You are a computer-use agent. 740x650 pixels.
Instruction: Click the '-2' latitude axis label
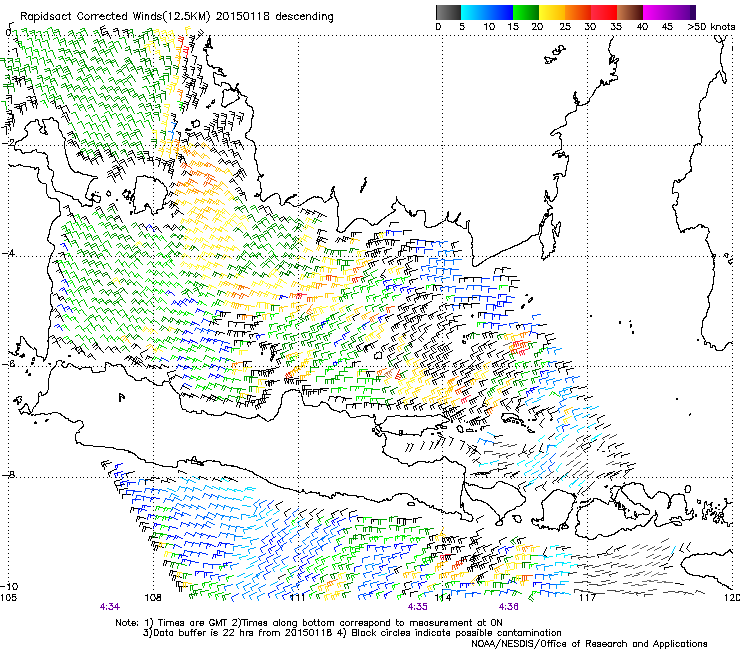click(8, 143)
